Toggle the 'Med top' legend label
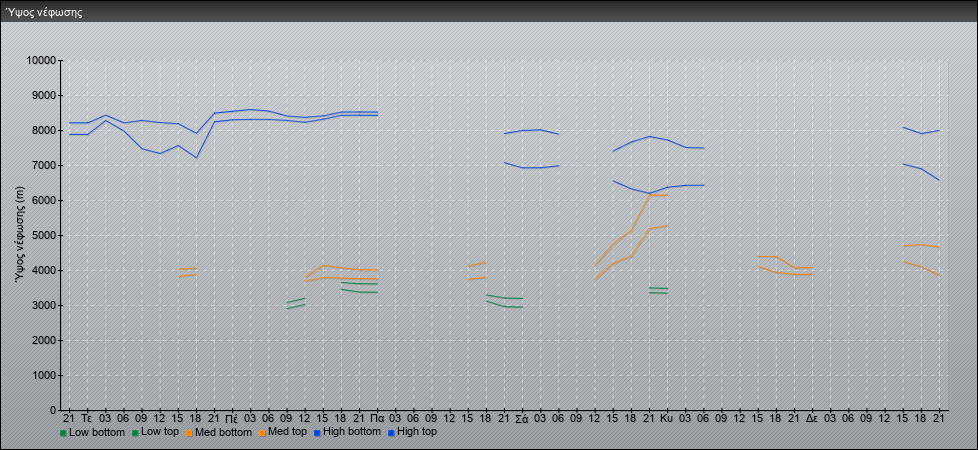 tap(287, 432)
